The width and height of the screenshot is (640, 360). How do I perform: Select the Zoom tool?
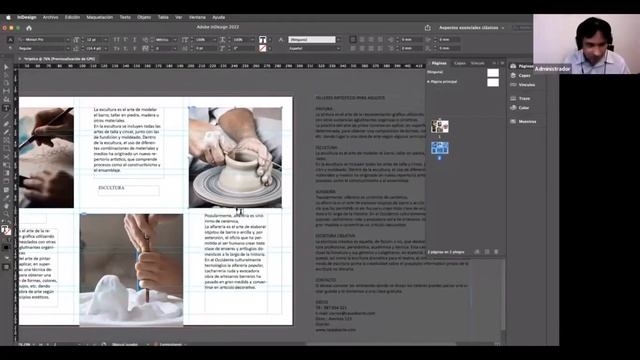6,214
